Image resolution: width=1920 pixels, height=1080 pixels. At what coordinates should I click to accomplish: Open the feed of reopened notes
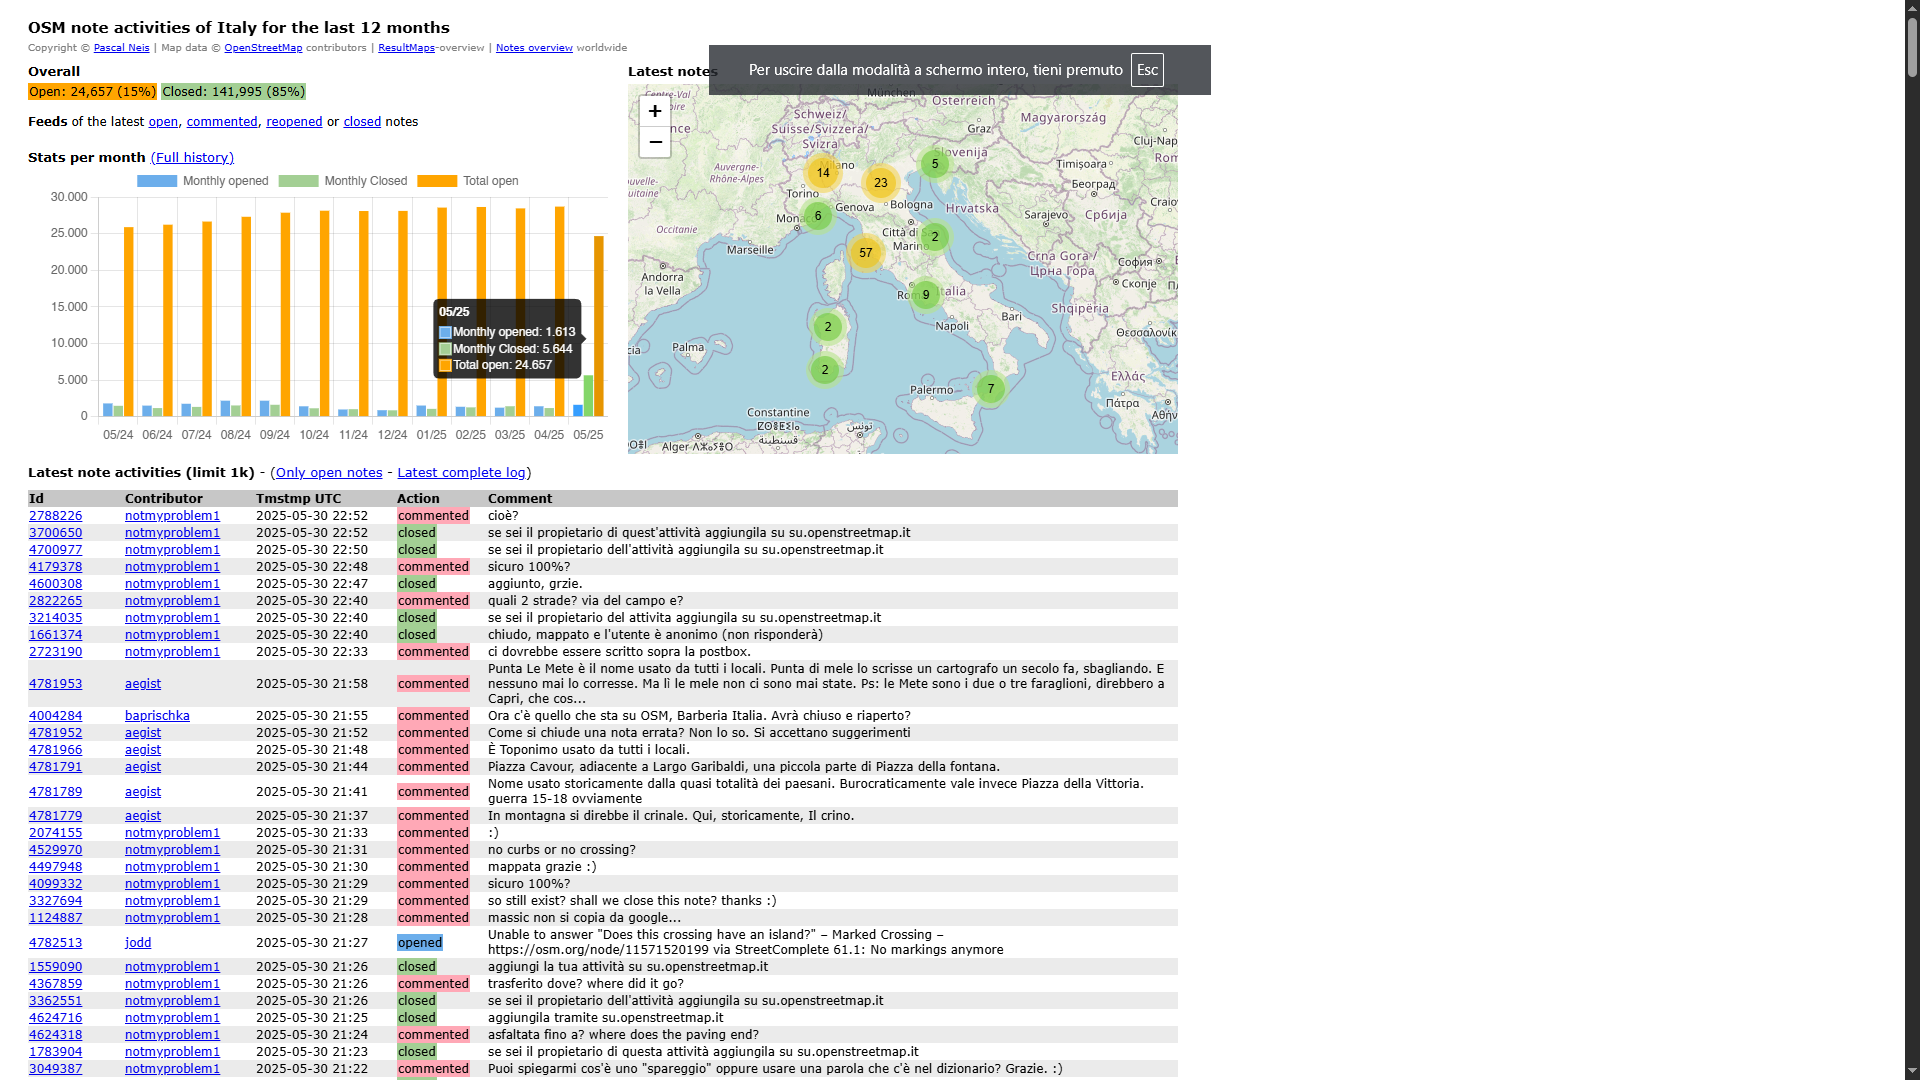pyautogui.click(x=294, y=122)
